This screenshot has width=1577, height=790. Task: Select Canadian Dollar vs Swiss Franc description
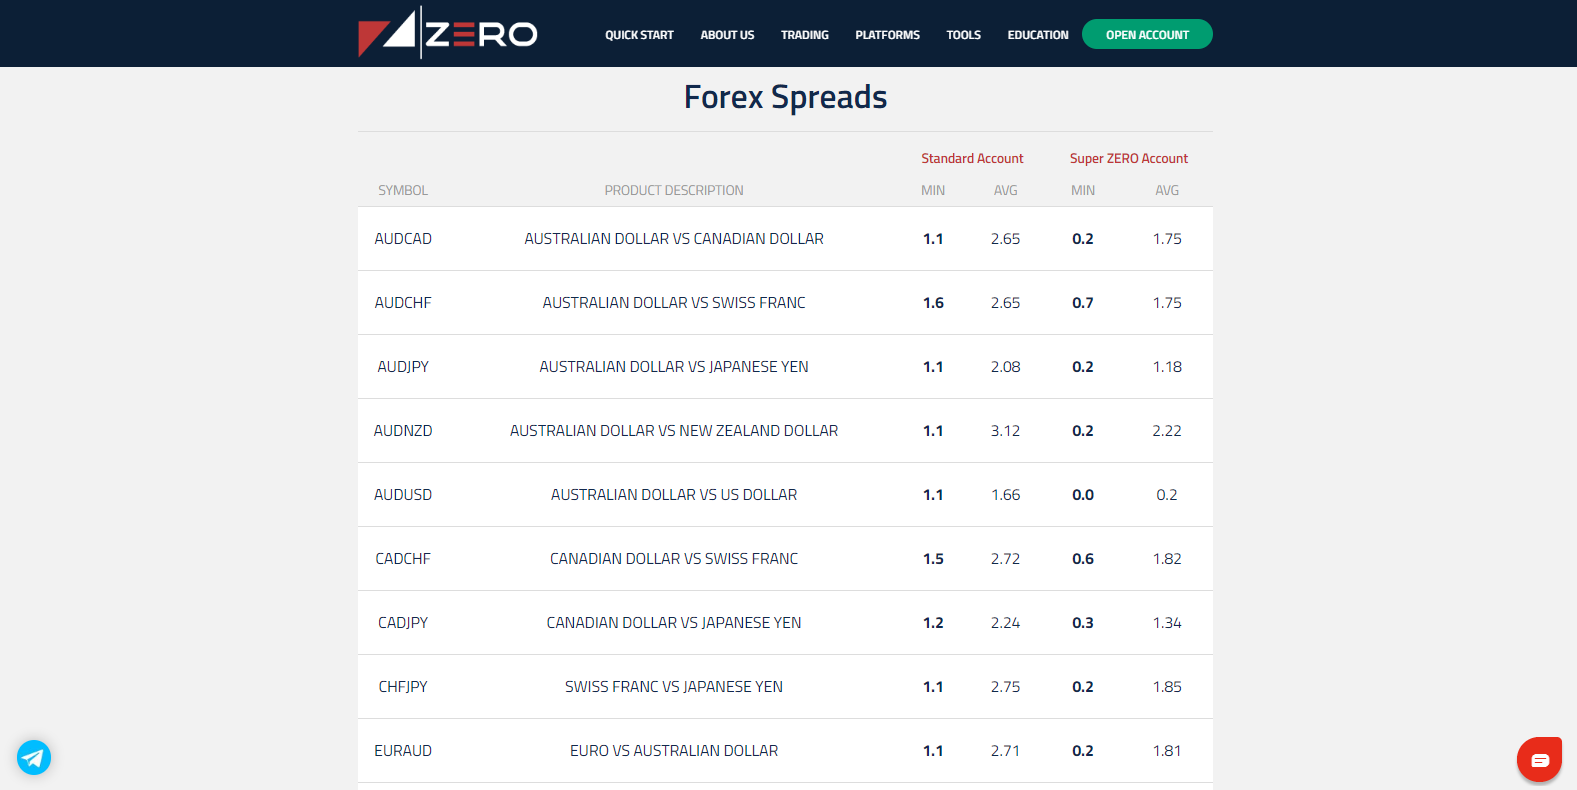tap(673, 559)
